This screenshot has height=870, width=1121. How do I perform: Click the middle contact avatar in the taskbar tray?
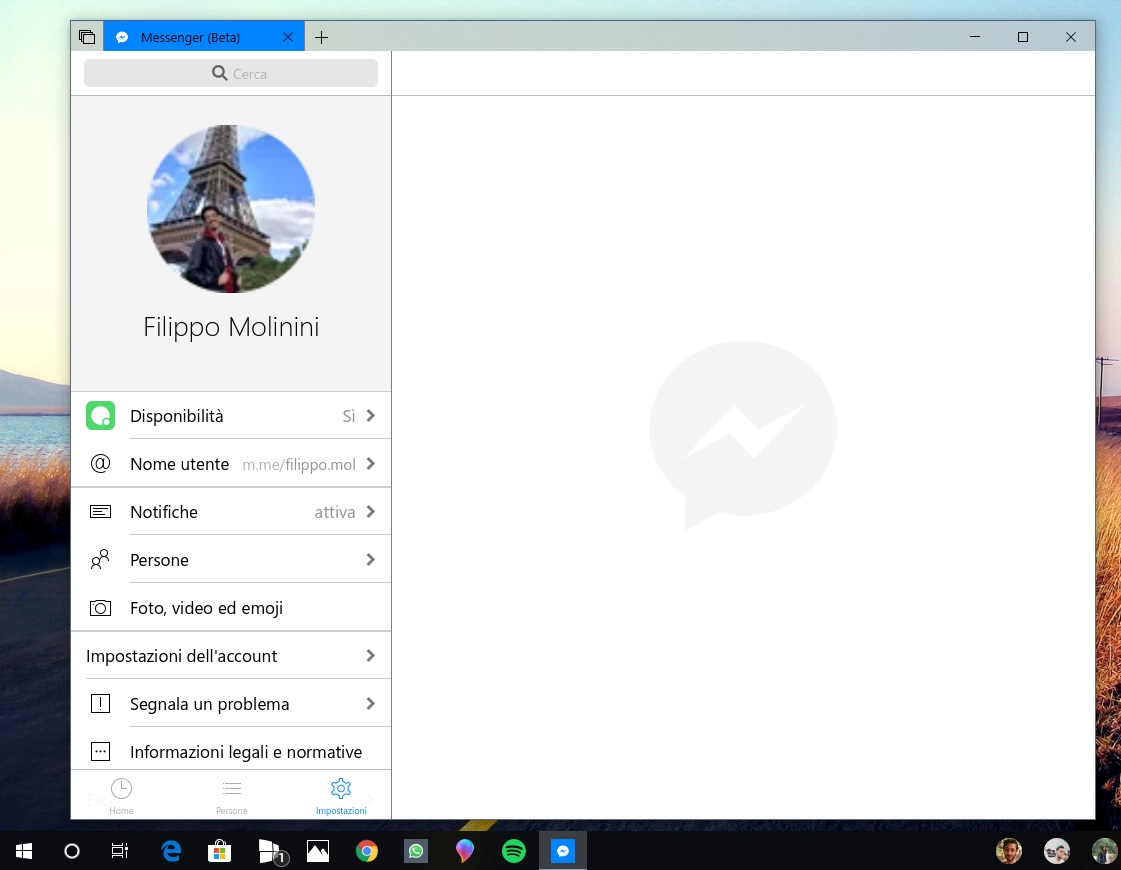coord(1057,851)
